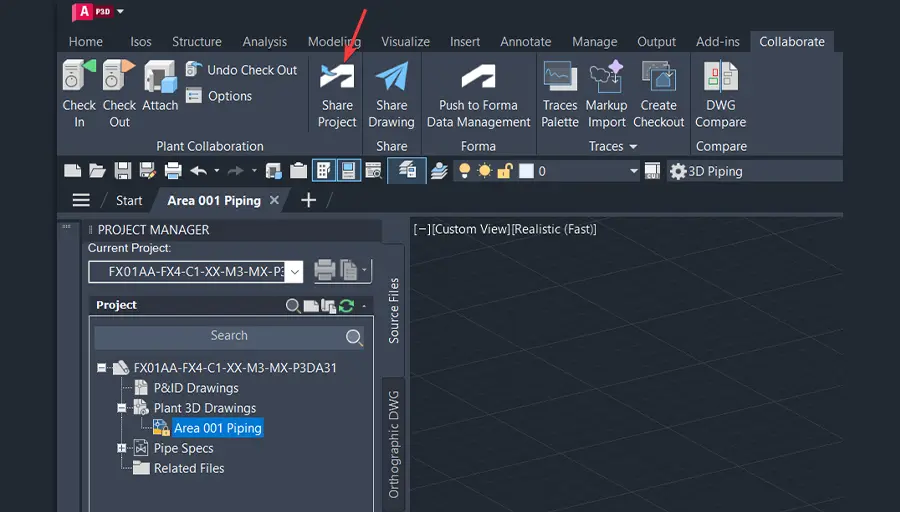
Task: Open the 3D Piping workspace selector
Action: 754,171
